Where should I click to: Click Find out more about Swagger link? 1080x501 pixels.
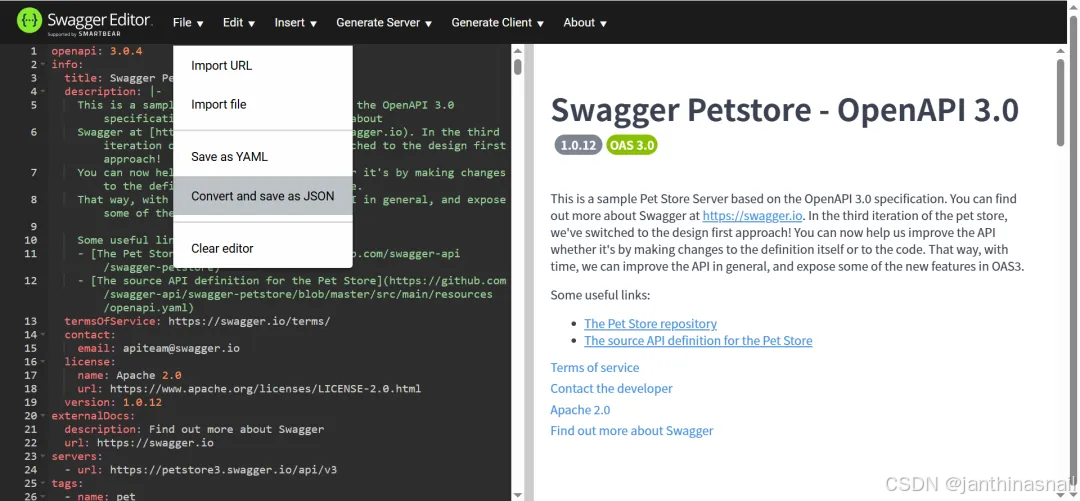tap(632, 431)
